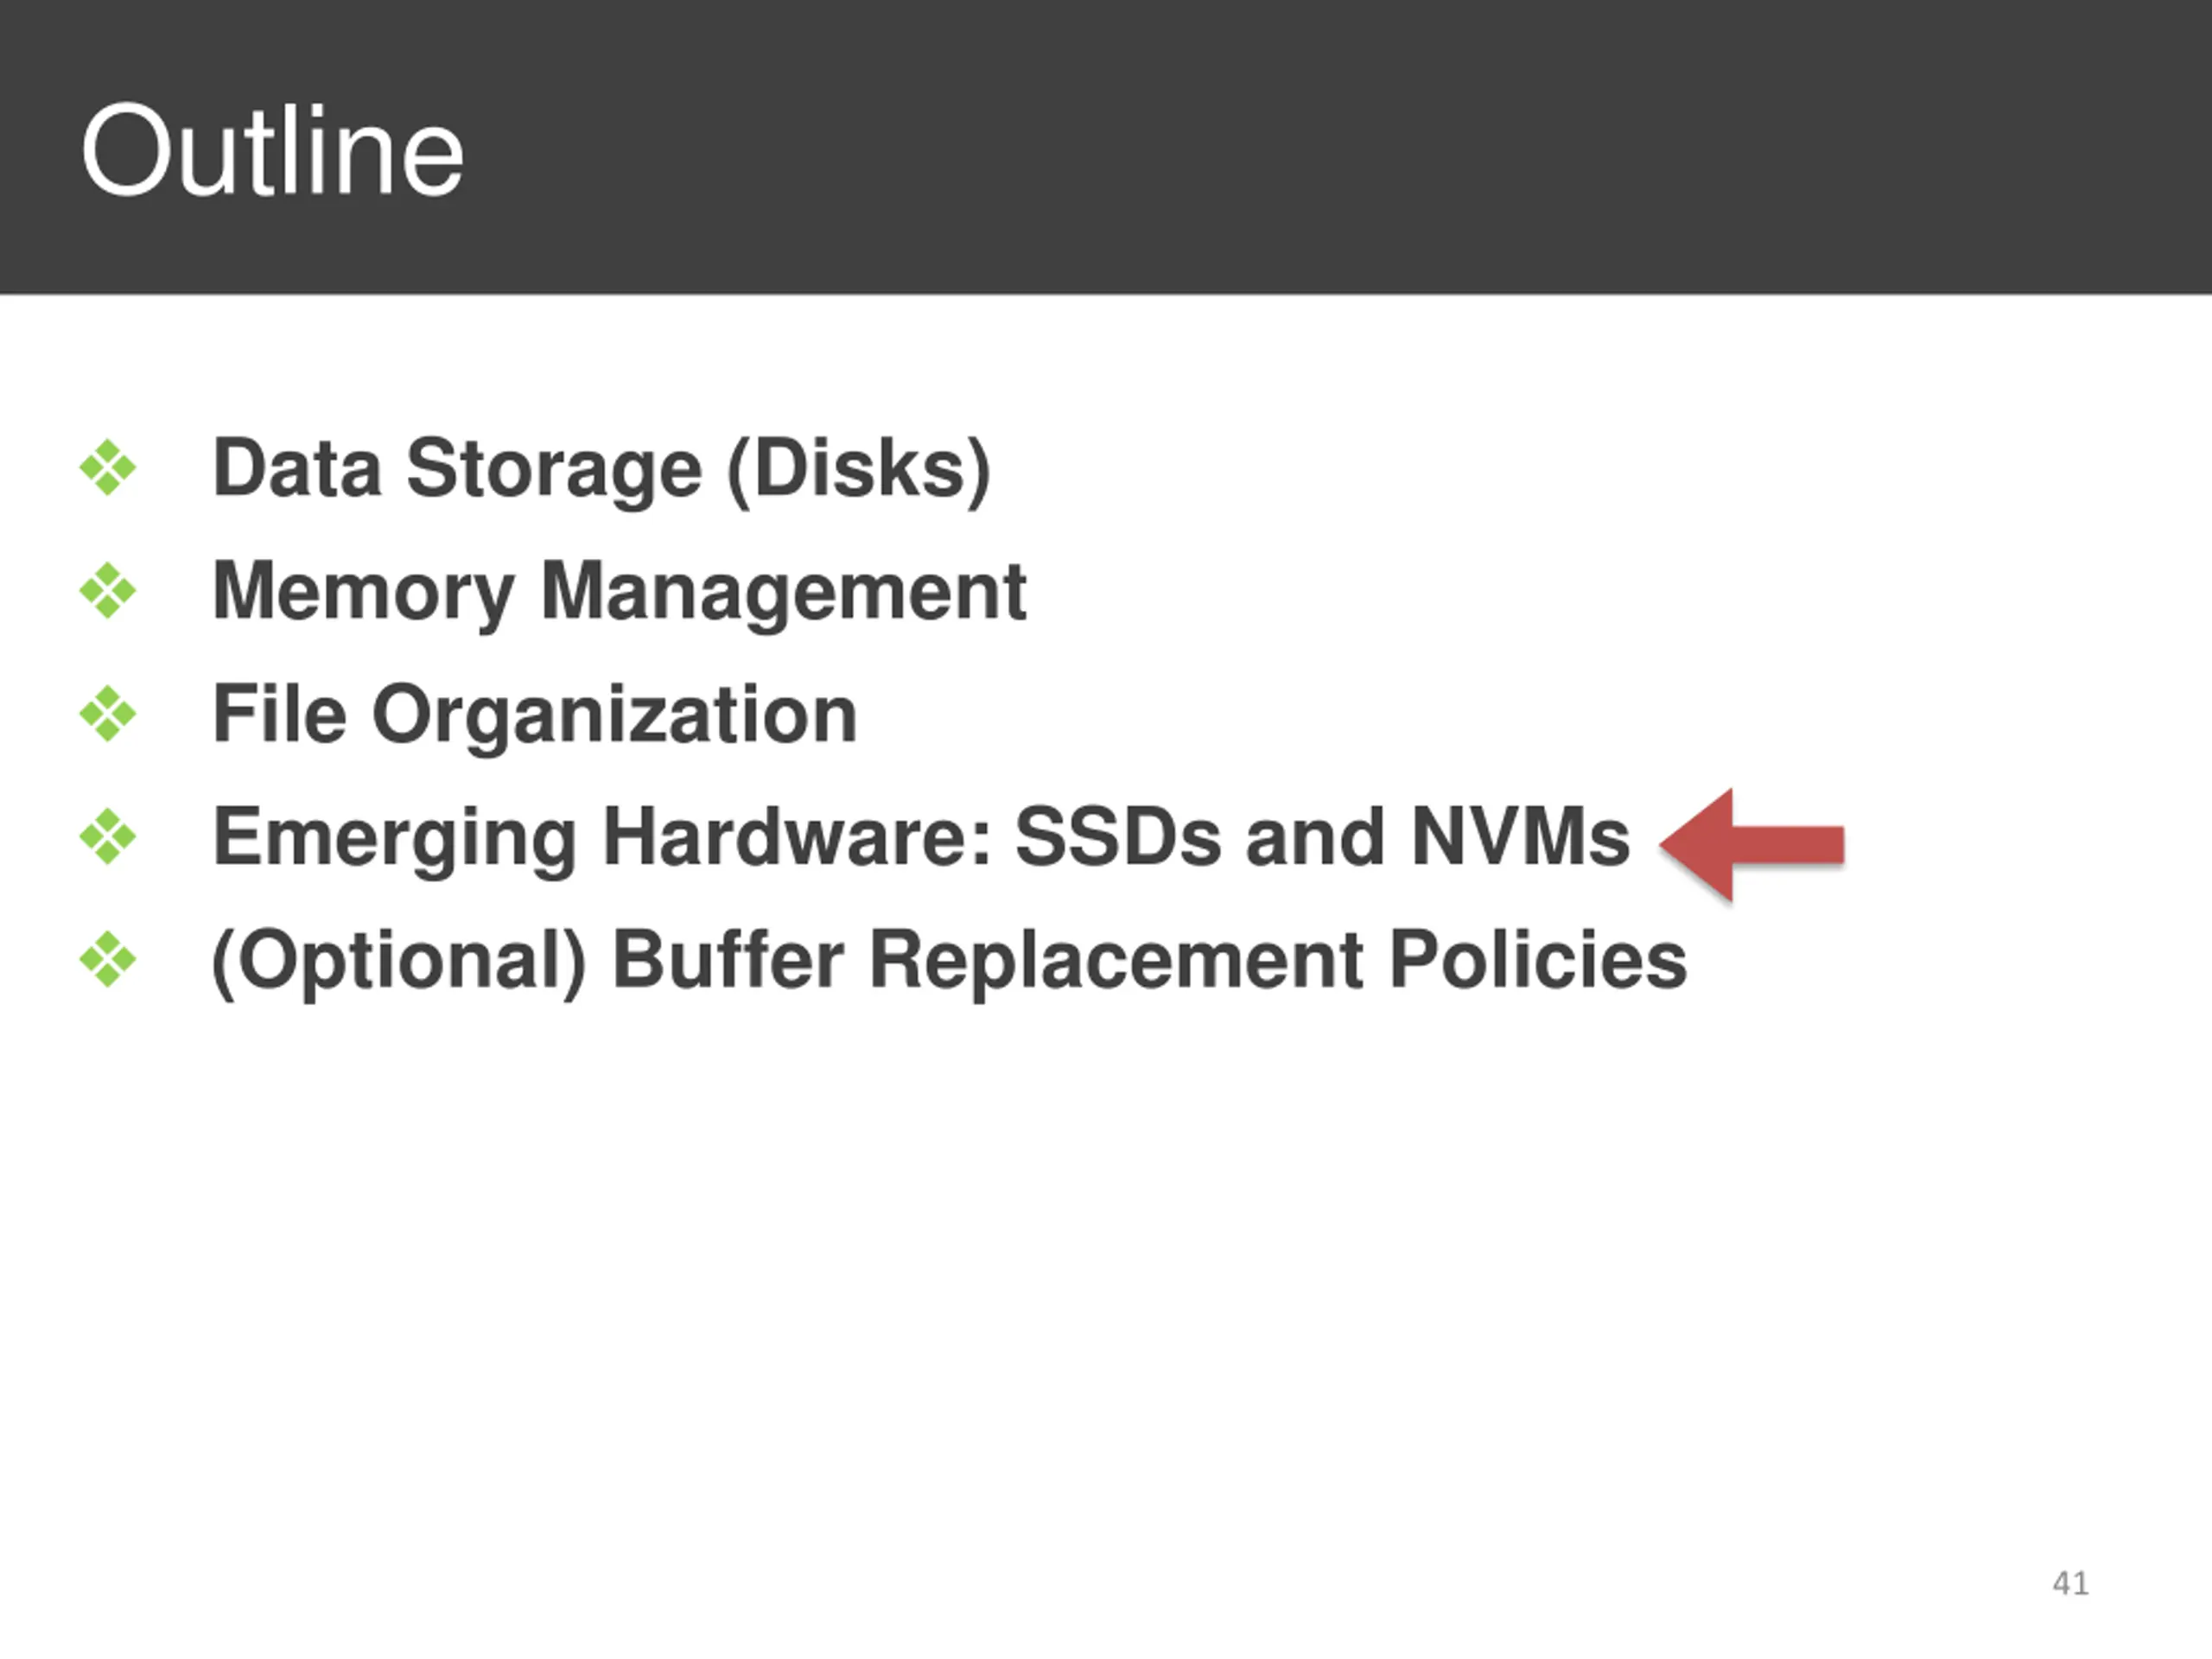This screenshot has height=1659, width=2212.
Task: Click the Outline slide title
Action: pos(272,151)
